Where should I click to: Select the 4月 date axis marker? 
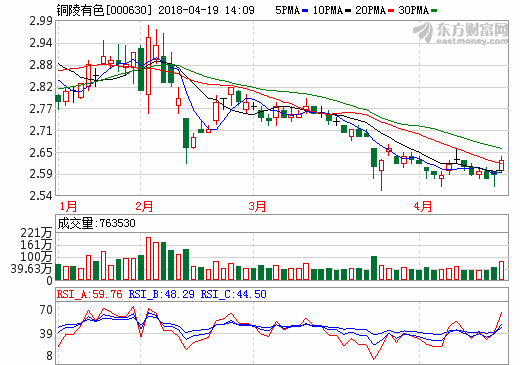click(423, 206)
